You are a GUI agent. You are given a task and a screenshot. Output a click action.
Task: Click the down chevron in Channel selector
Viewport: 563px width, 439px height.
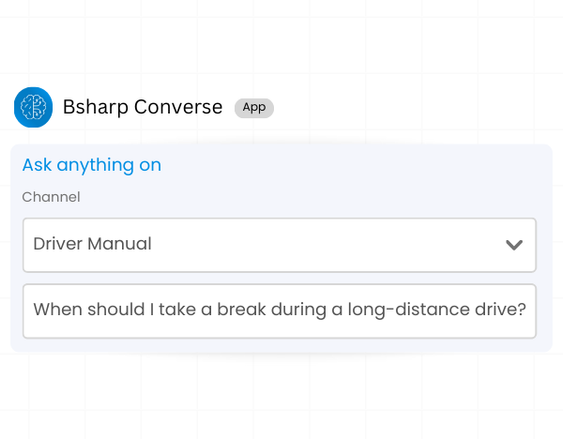pos(514,245)
